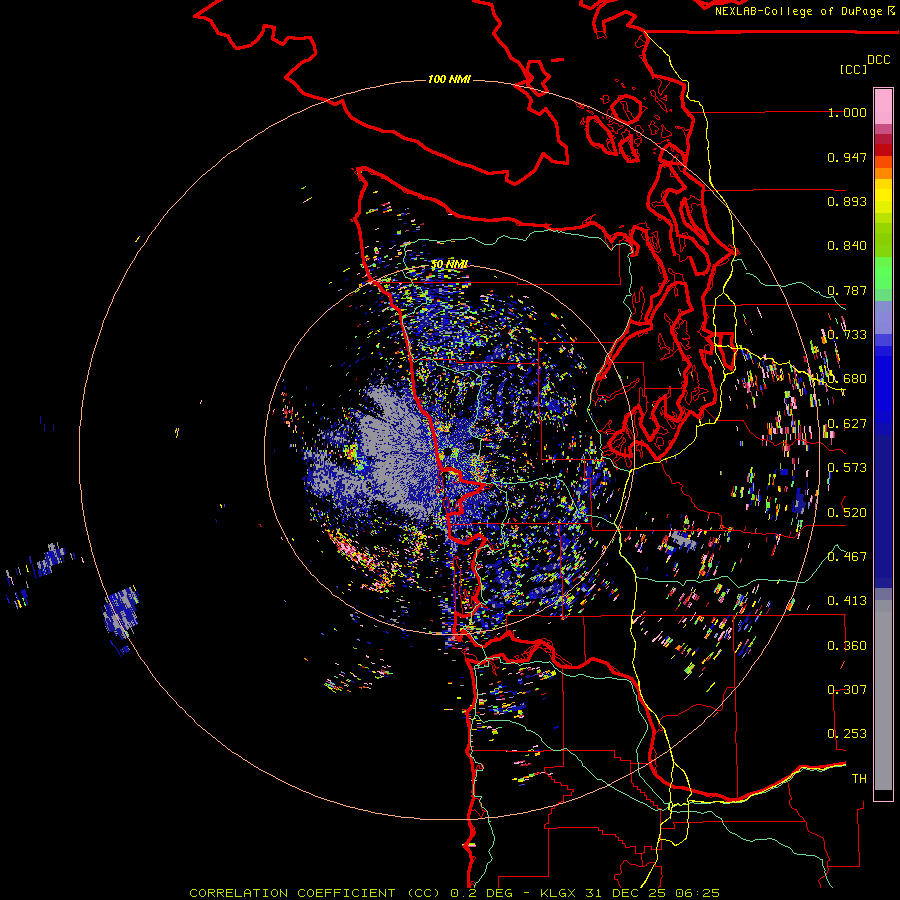Select the 0.253 legend value

tap(847, 734)
